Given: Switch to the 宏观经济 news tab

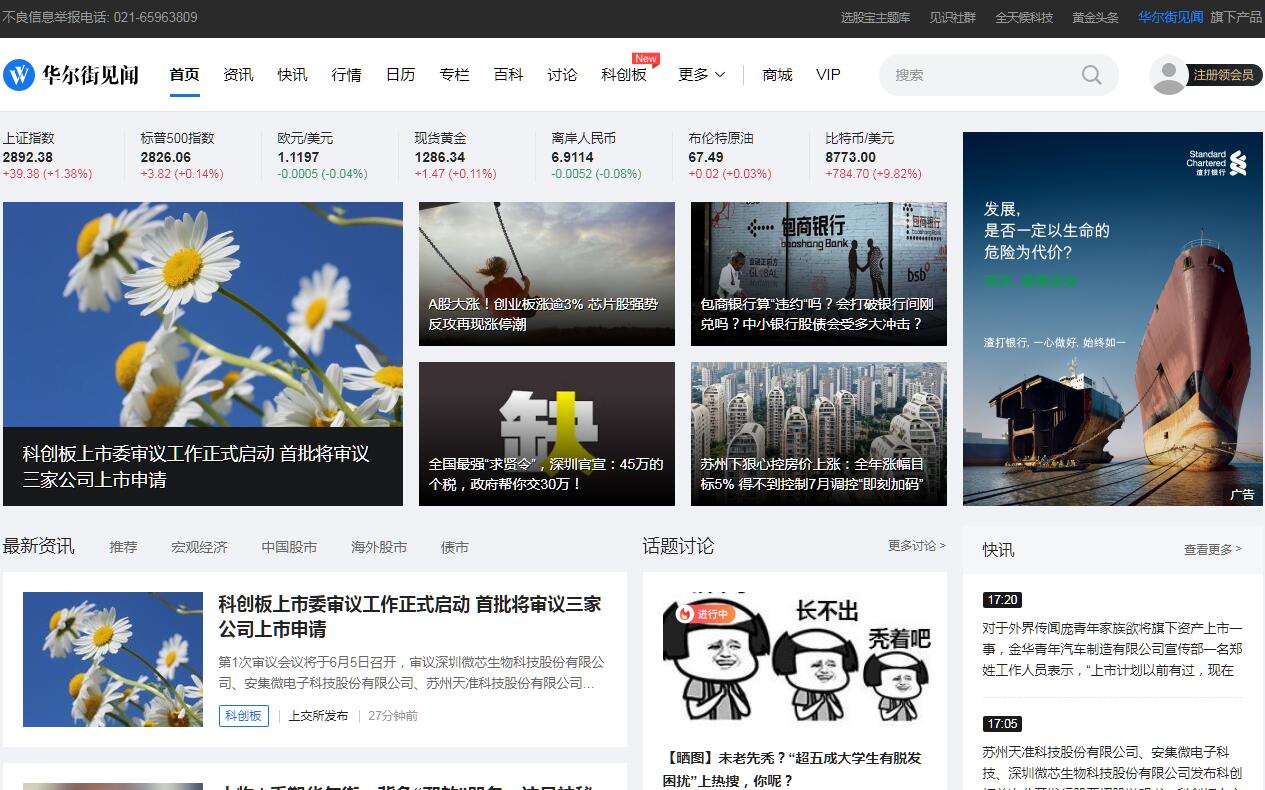Looking at the screenshot, I should coord(199,547).
